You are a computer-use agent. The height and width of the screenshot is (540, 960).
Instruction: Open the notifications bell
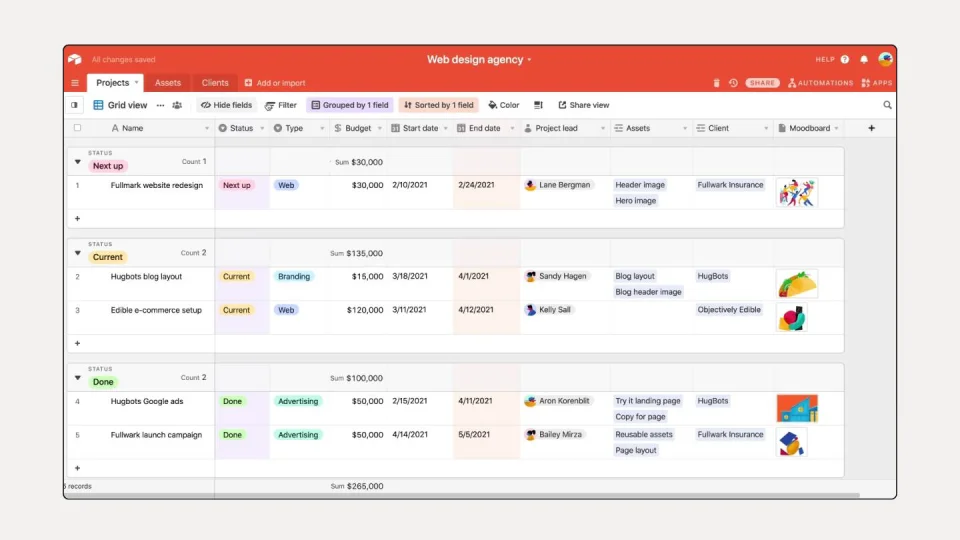[x=864, y=59]
